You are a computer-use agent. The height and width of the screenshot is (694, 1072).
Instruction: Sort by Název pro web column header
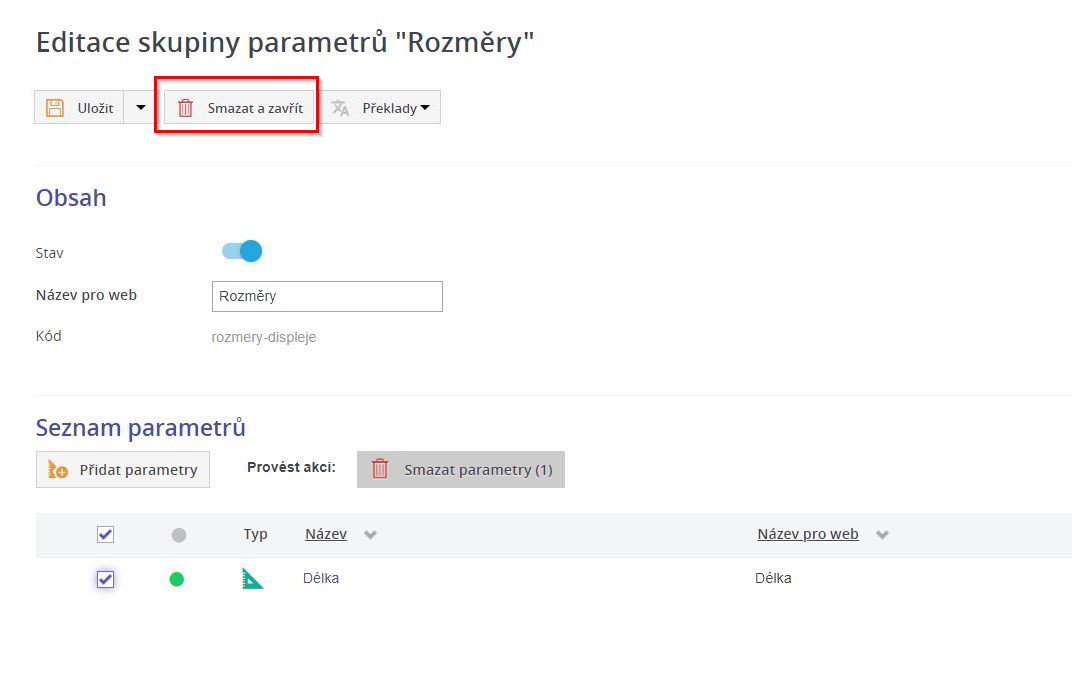tap(807, 534)
